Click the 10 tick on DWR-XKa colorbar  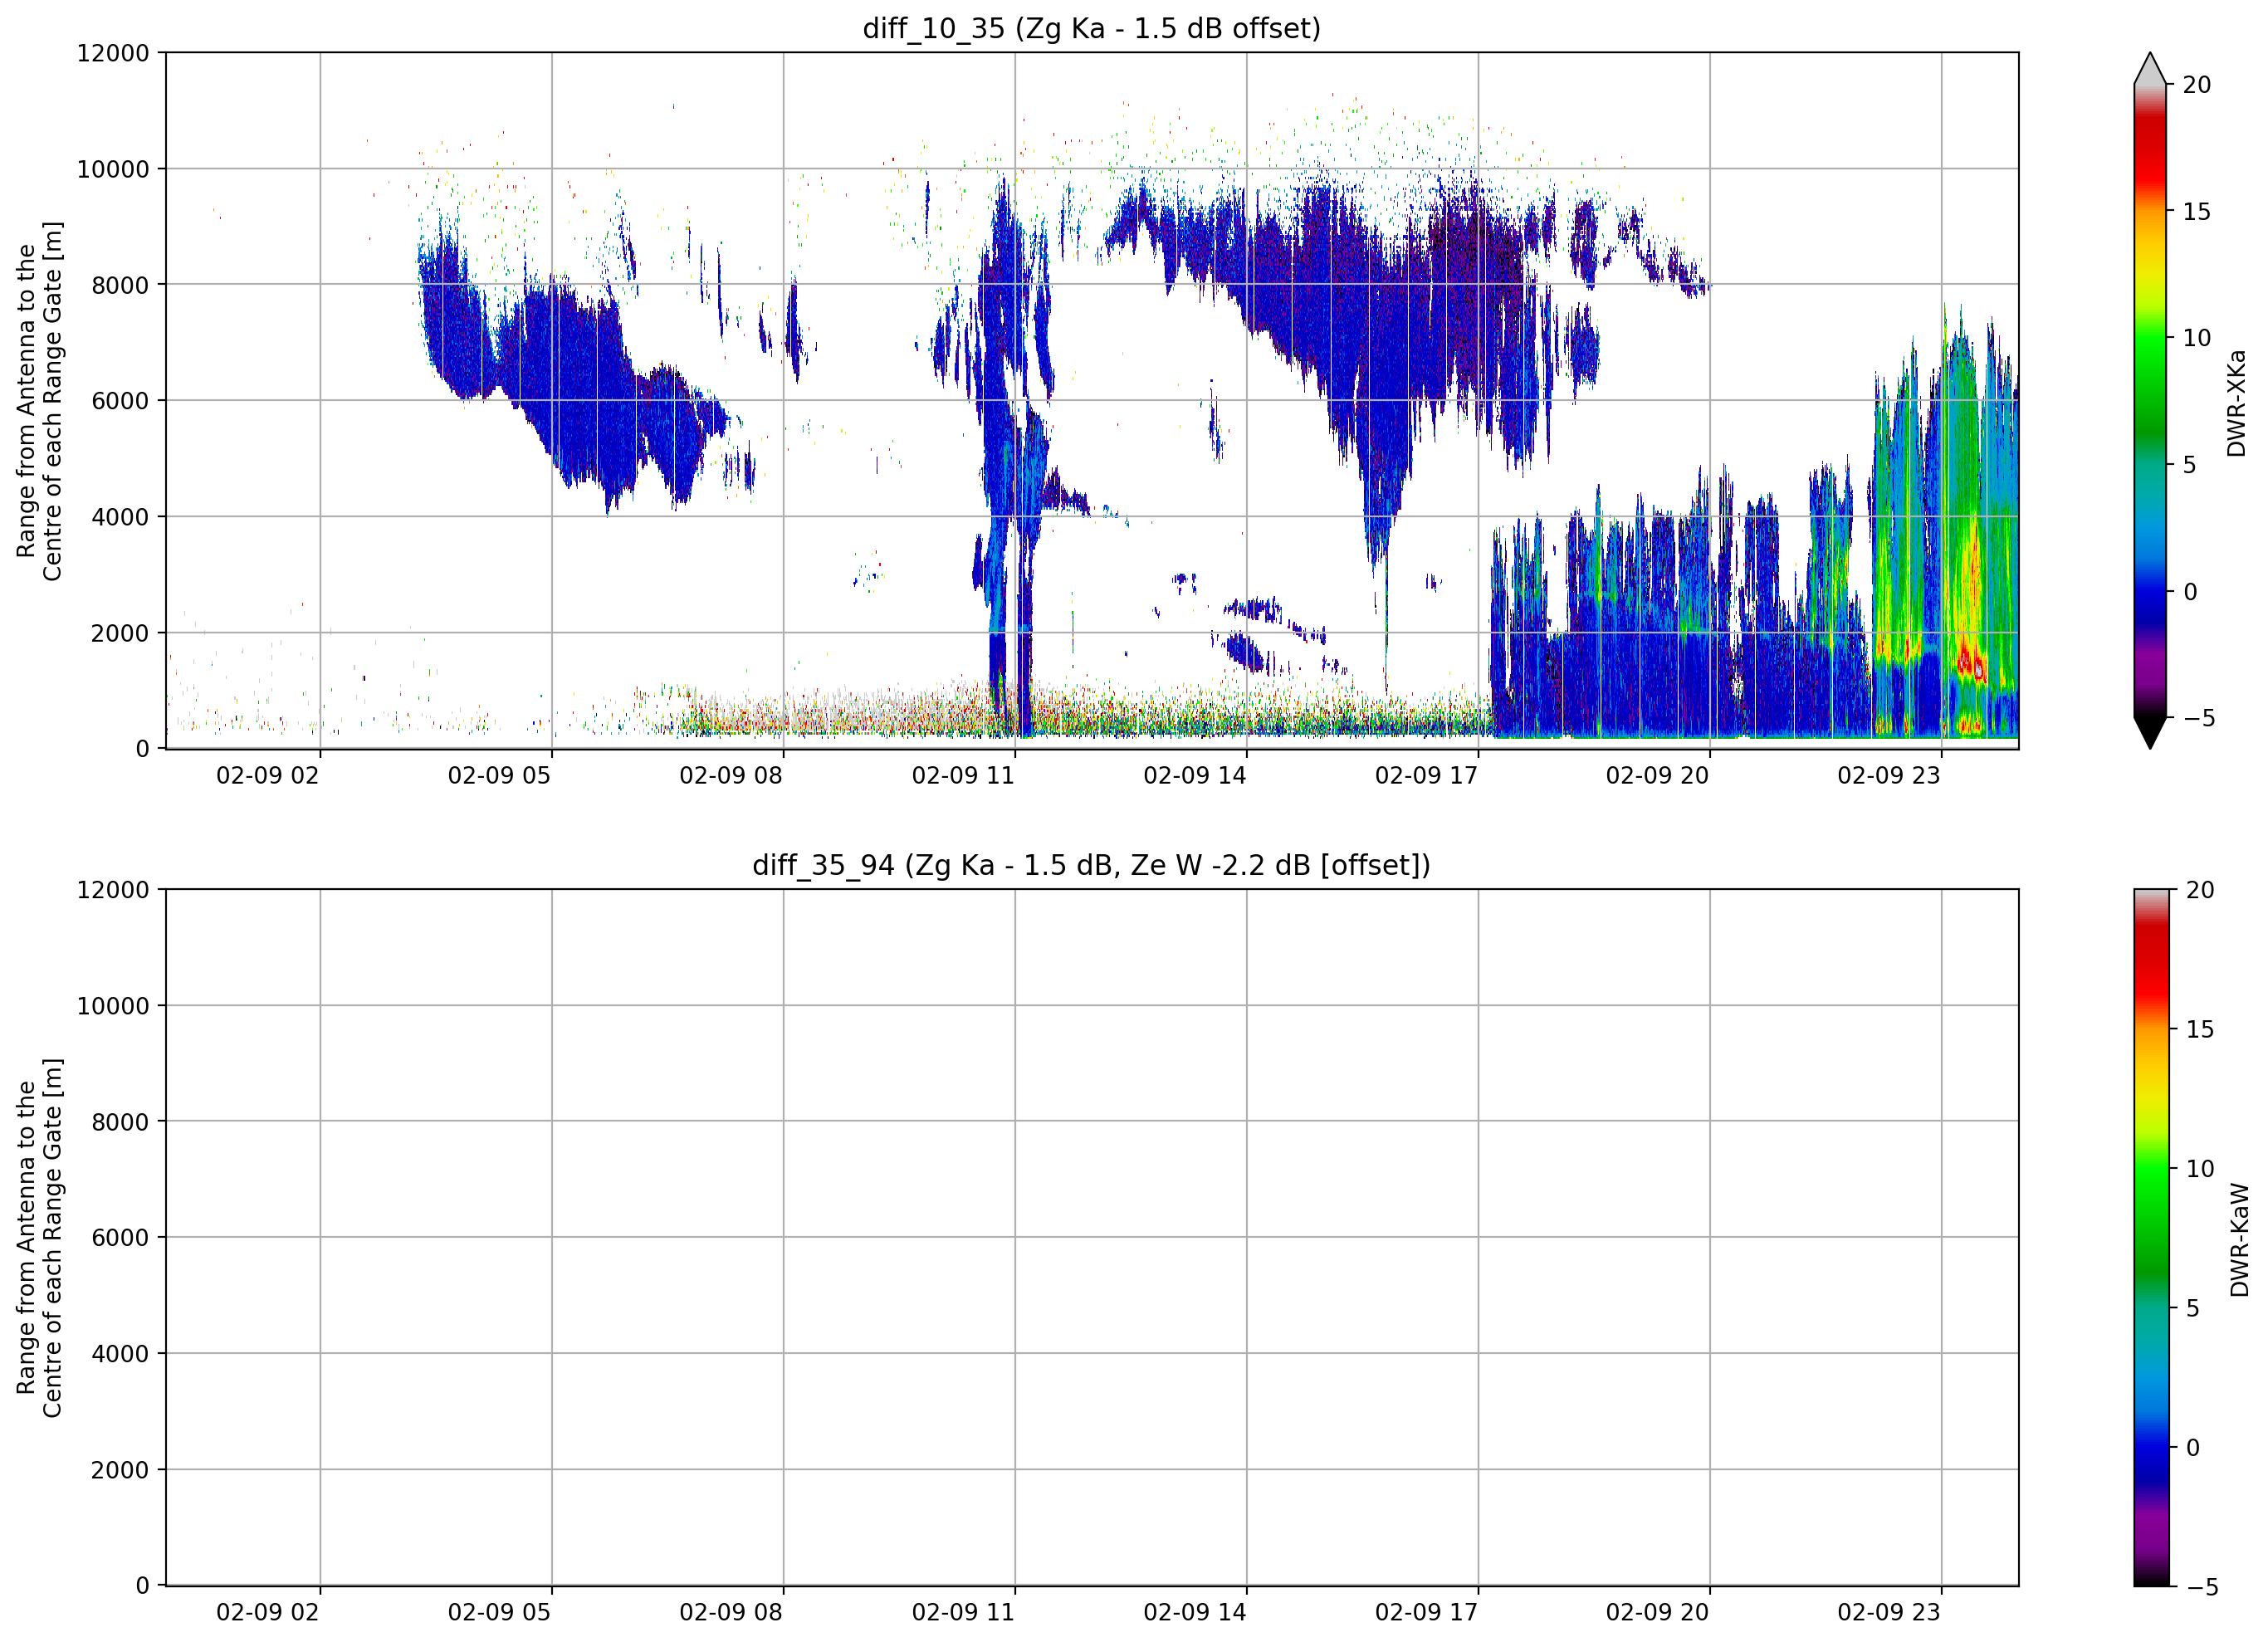point(2196,338)
